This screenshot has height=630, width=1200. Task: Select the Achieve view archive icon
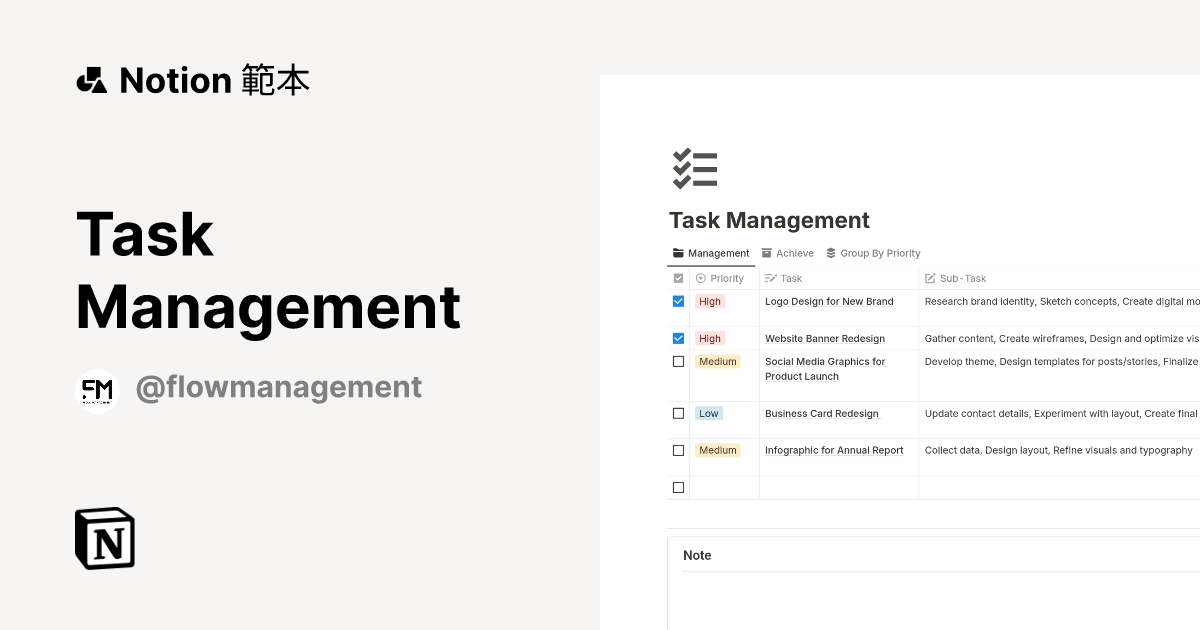(766, 253)
